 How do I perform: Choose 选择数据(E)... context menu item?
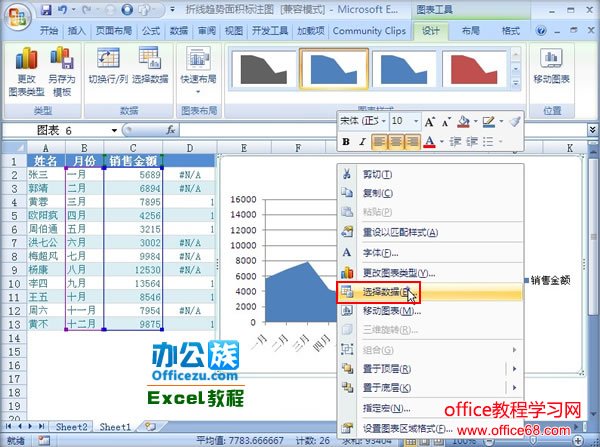click(430, 292)
